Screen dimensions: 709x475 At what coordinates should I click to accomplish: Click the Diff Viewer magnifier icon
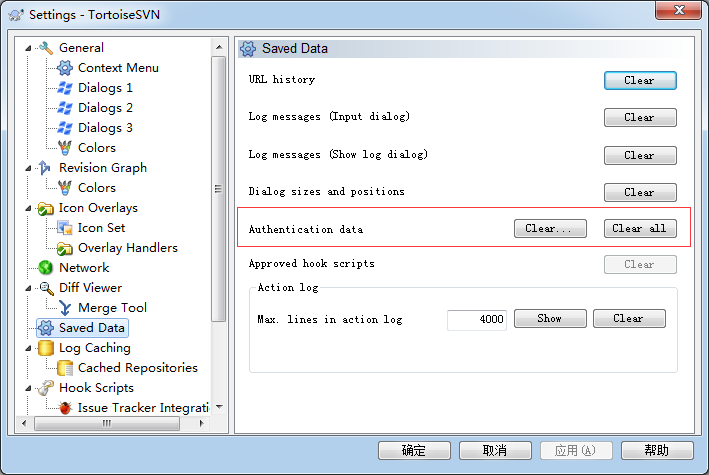pos(46,288)
